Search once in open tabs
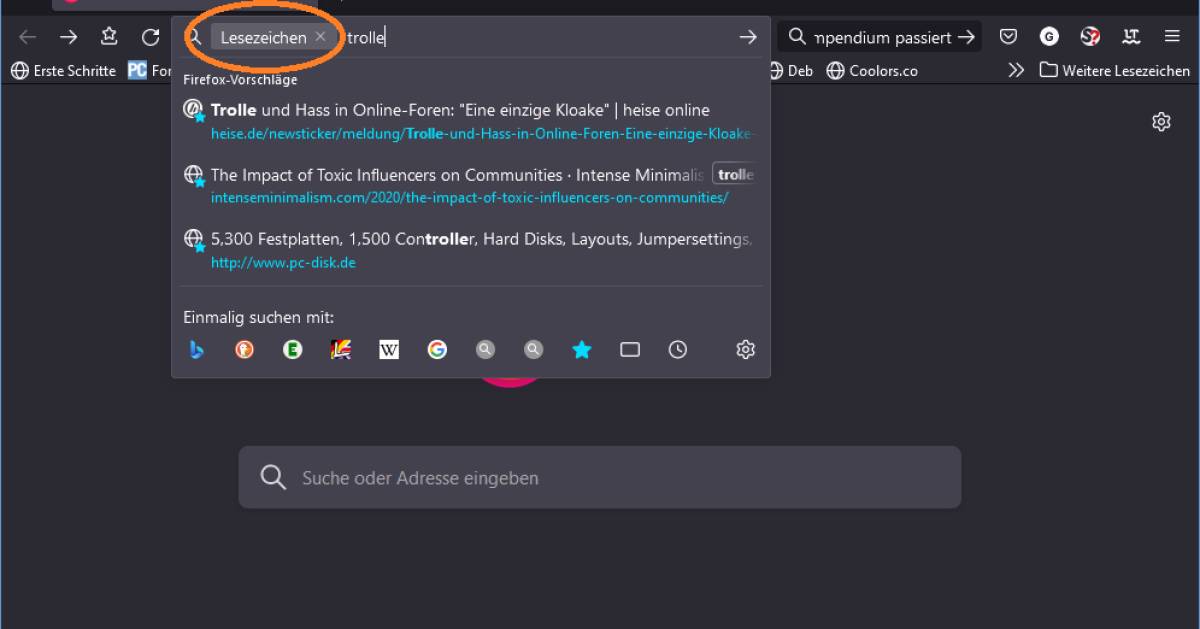This screenshot has width=1200, height=629. pyautogui.click(x=629, y=349)
